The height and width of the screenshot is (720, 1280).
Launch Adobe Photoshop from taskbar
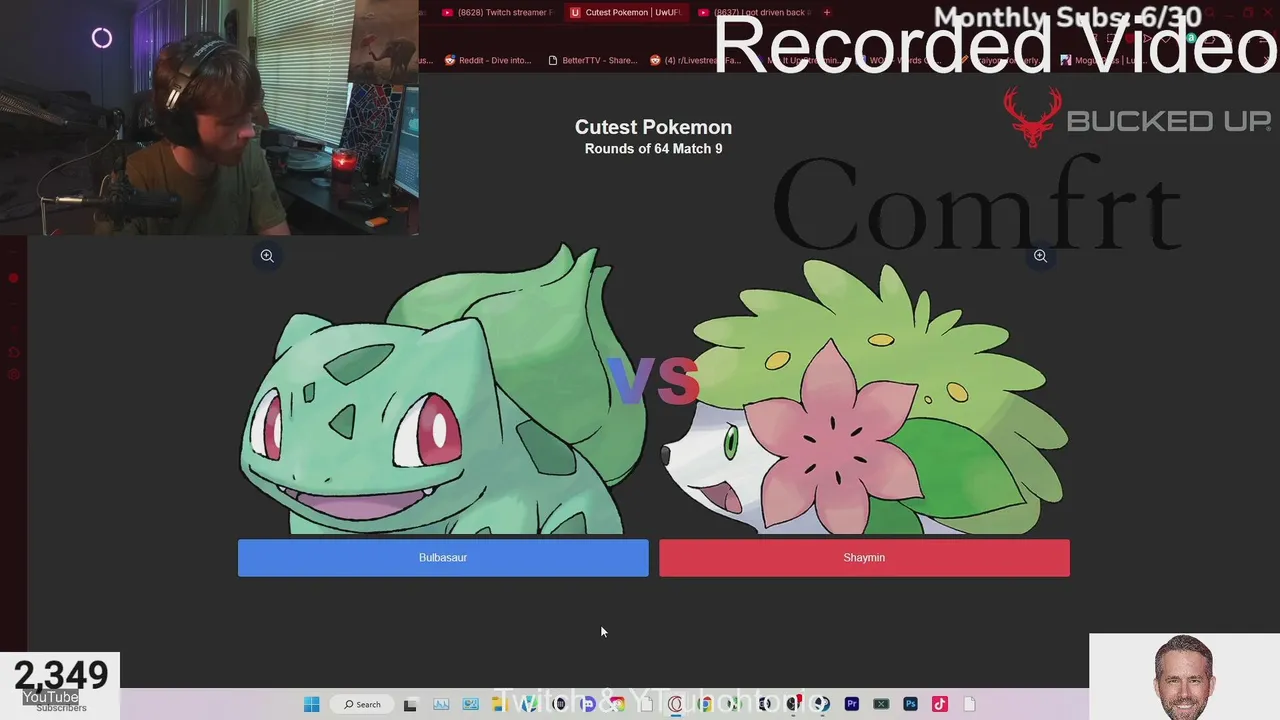coord(910,704)
